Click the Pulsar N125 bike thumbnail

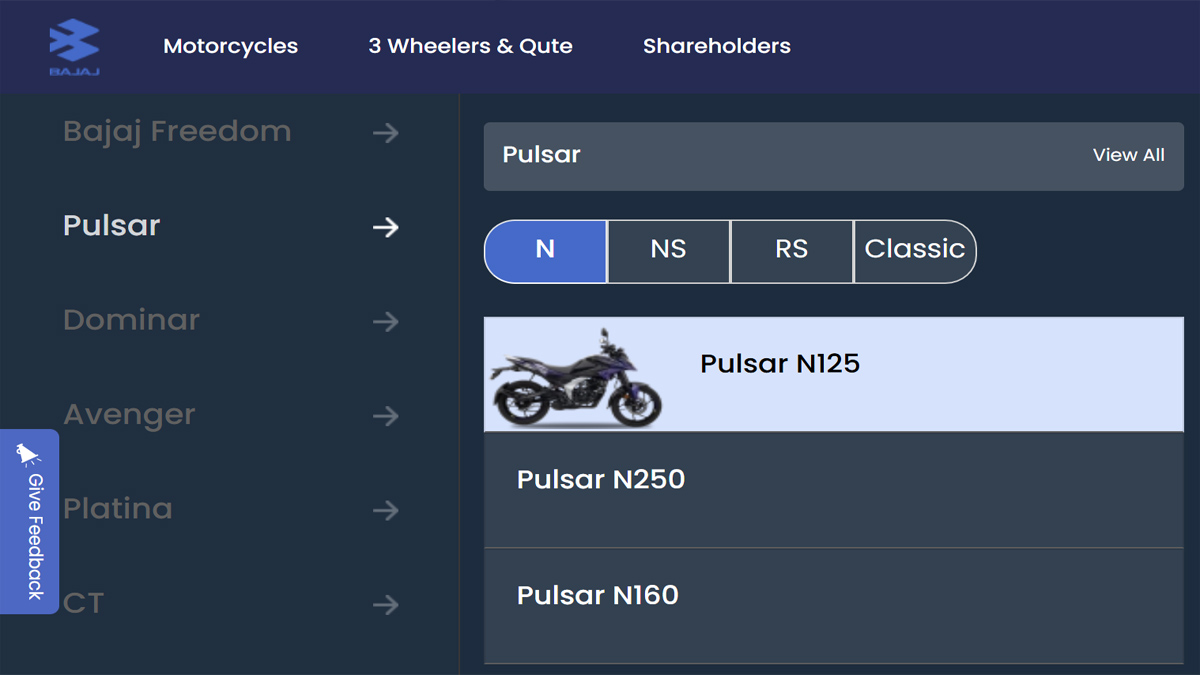click(x=577, y=375)
